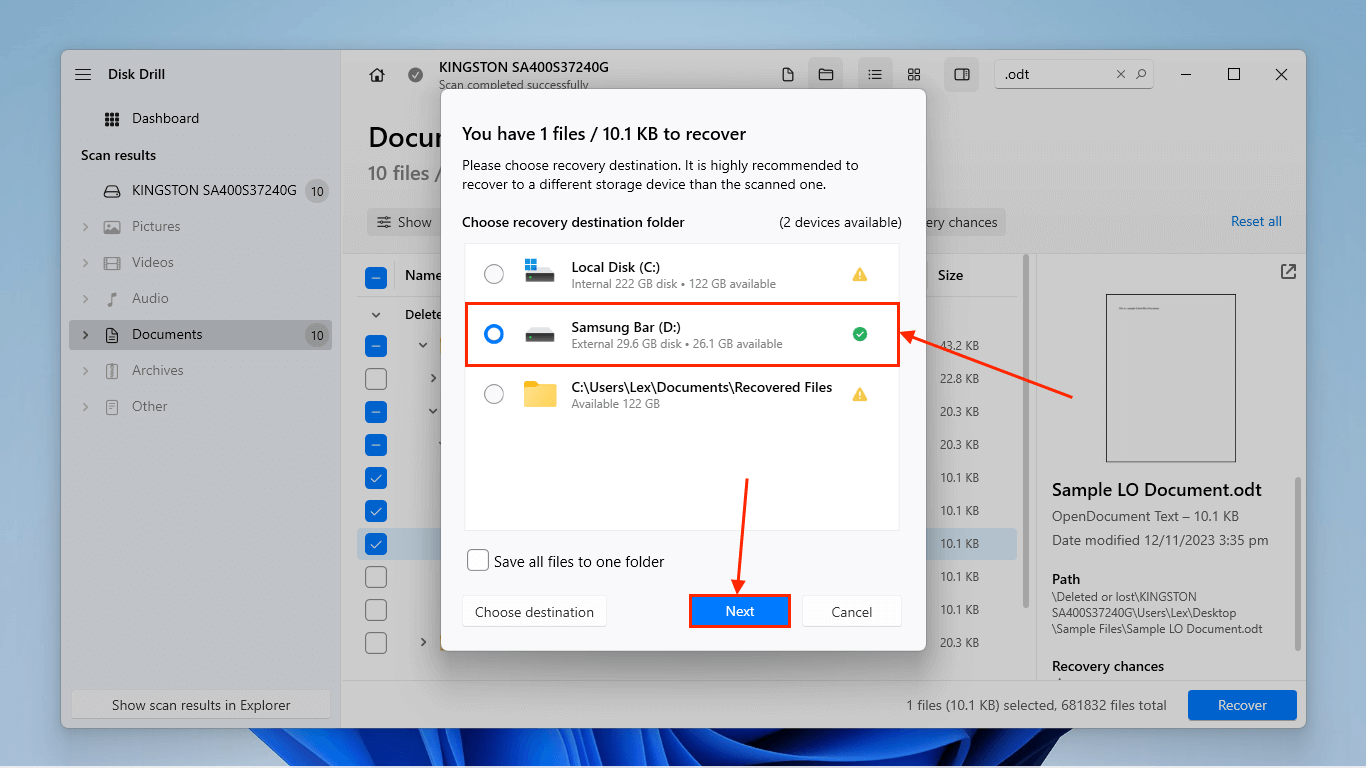Collapse the Deleted group chevron
The height and width of the screenshot is (768, 1366).
376,314
